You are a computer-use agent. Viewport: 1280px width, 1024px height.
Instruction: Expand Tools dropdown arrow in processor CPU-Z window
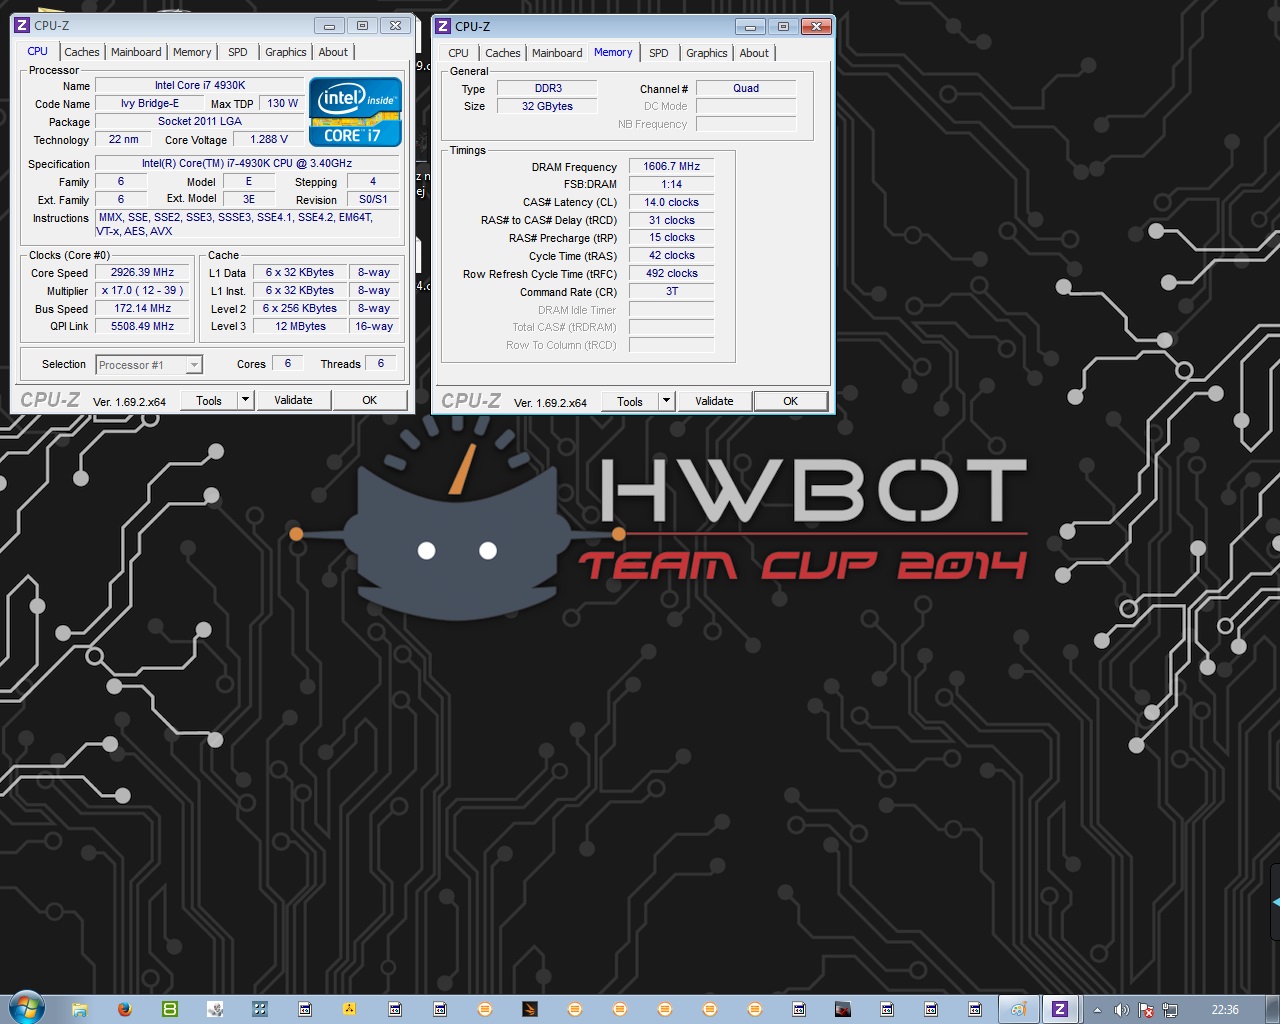(245, 400)
